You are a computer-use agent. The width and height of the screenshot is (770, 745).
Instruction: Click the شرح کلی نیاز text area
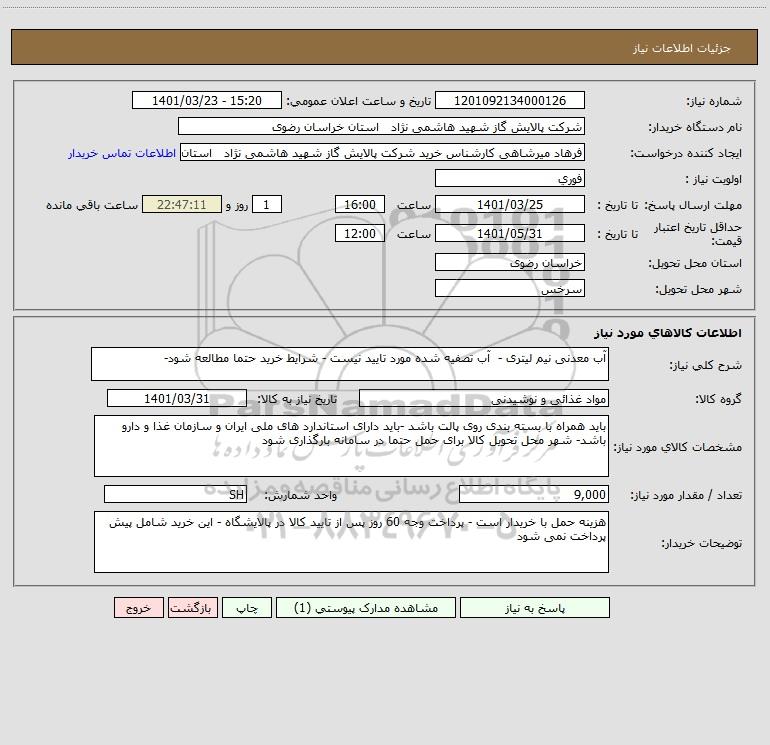350,364
